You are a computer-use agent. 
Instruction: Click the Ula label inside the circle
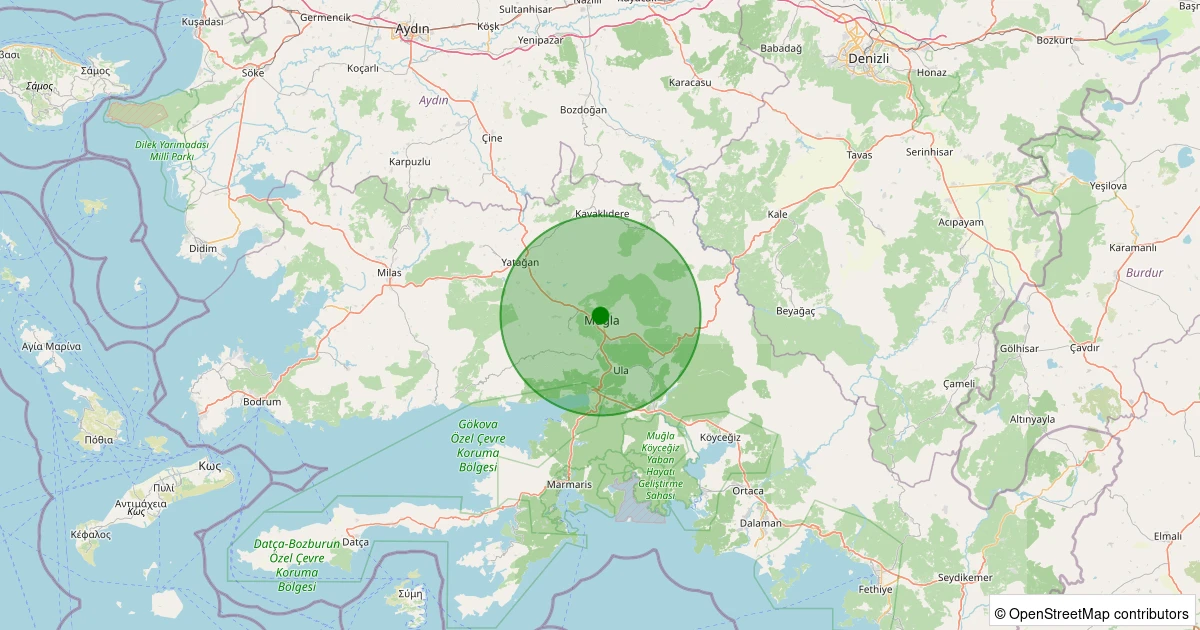[621, 370]
